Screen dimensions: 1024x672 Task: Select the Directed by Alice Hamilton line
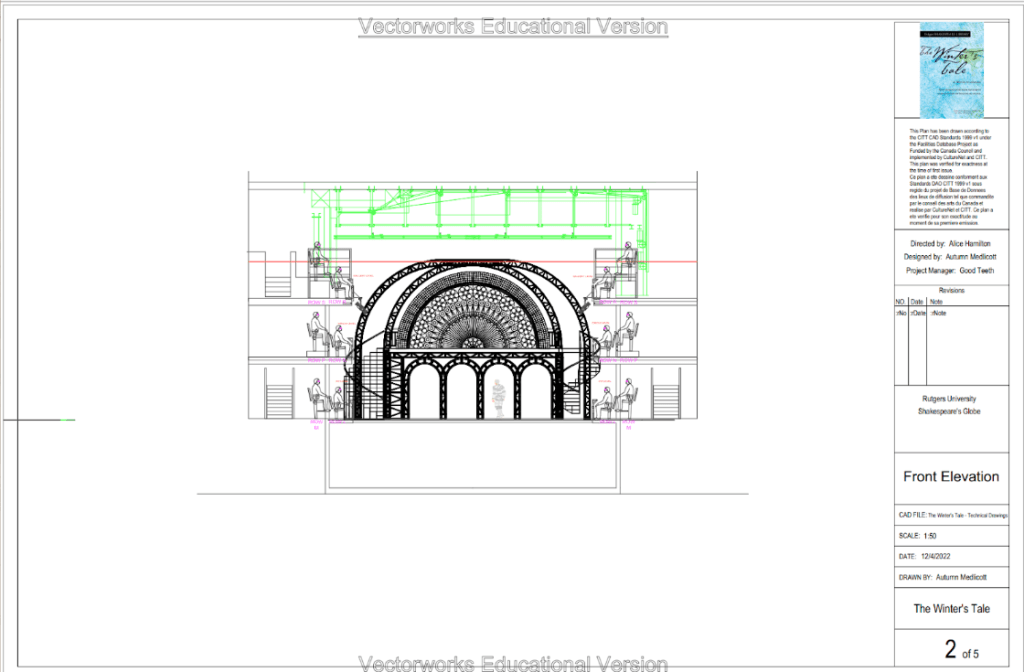pyautogui.click(x=951, y=243)
